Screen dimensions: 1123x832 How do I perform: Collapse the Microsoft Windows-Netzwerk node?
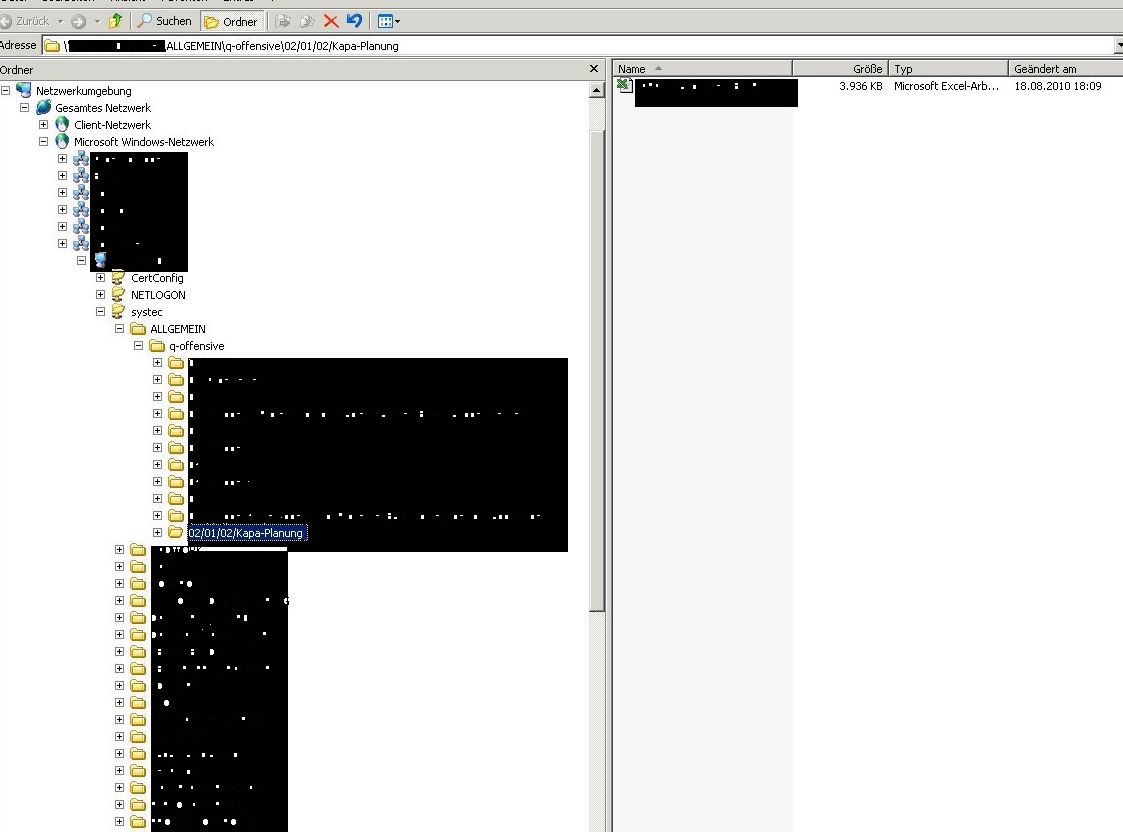point(44,142)
